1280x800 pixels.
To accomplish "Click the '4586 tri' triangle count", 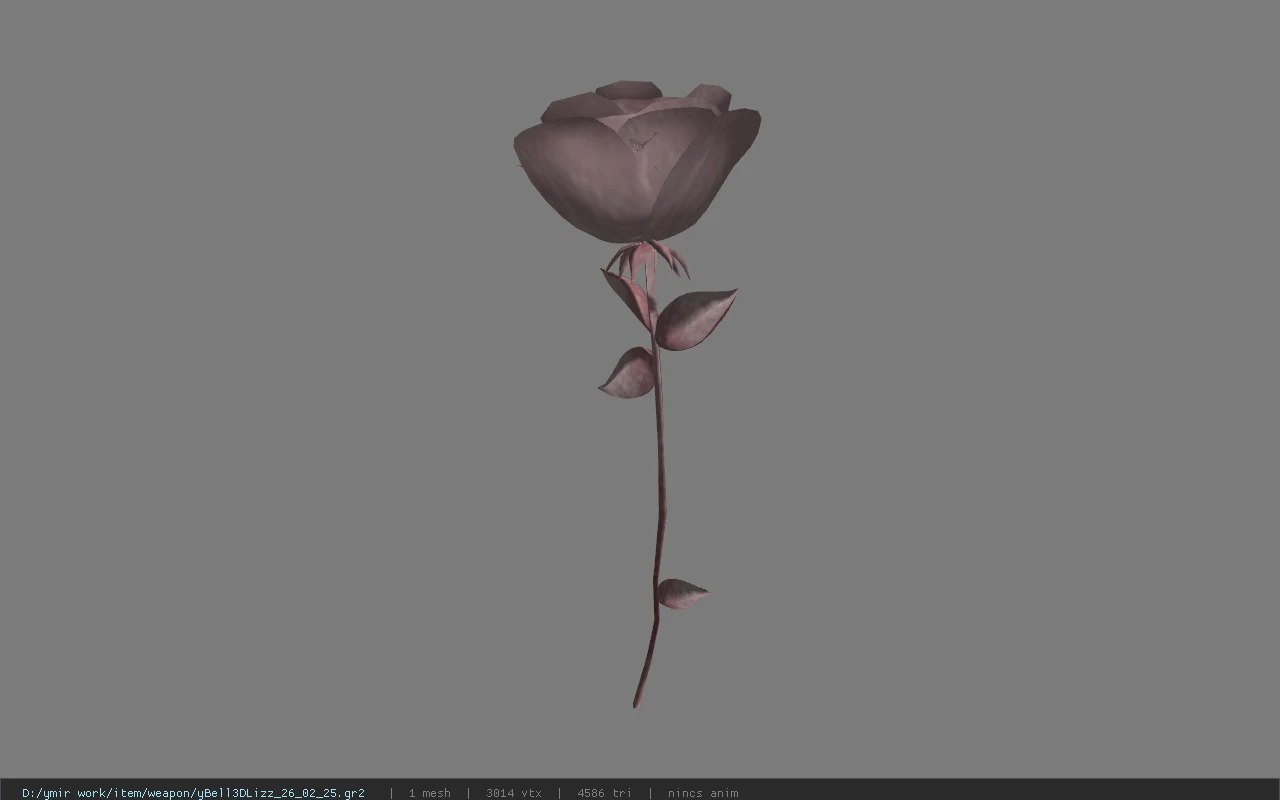I will click(x=604, y=793).
